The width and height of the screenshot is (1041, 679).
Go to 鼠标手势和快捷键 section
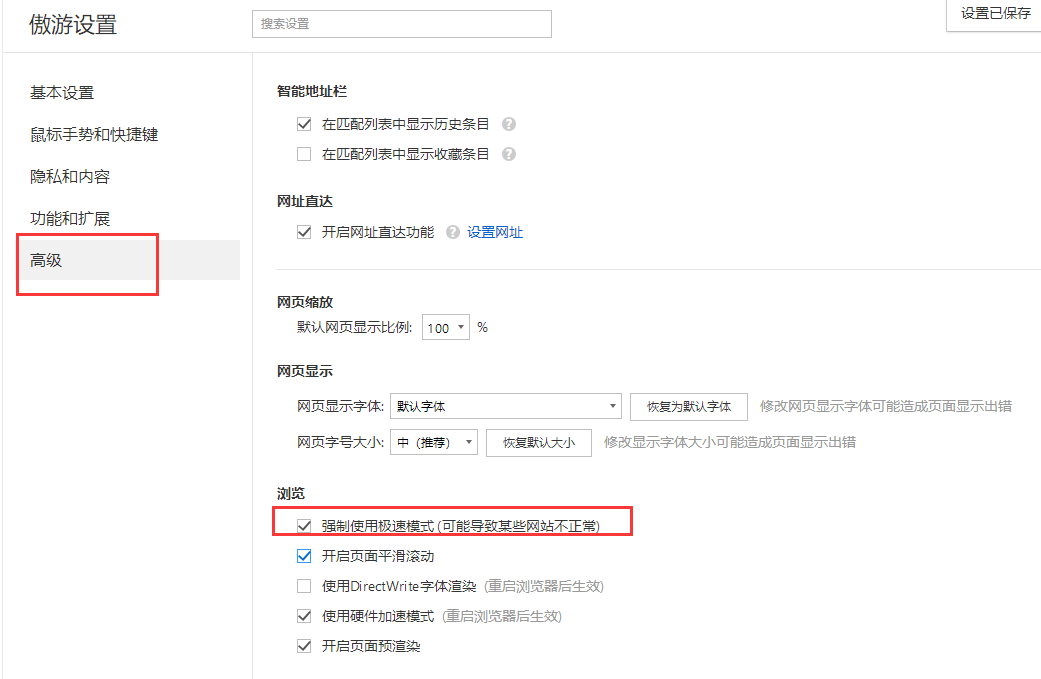coord(94,135)
